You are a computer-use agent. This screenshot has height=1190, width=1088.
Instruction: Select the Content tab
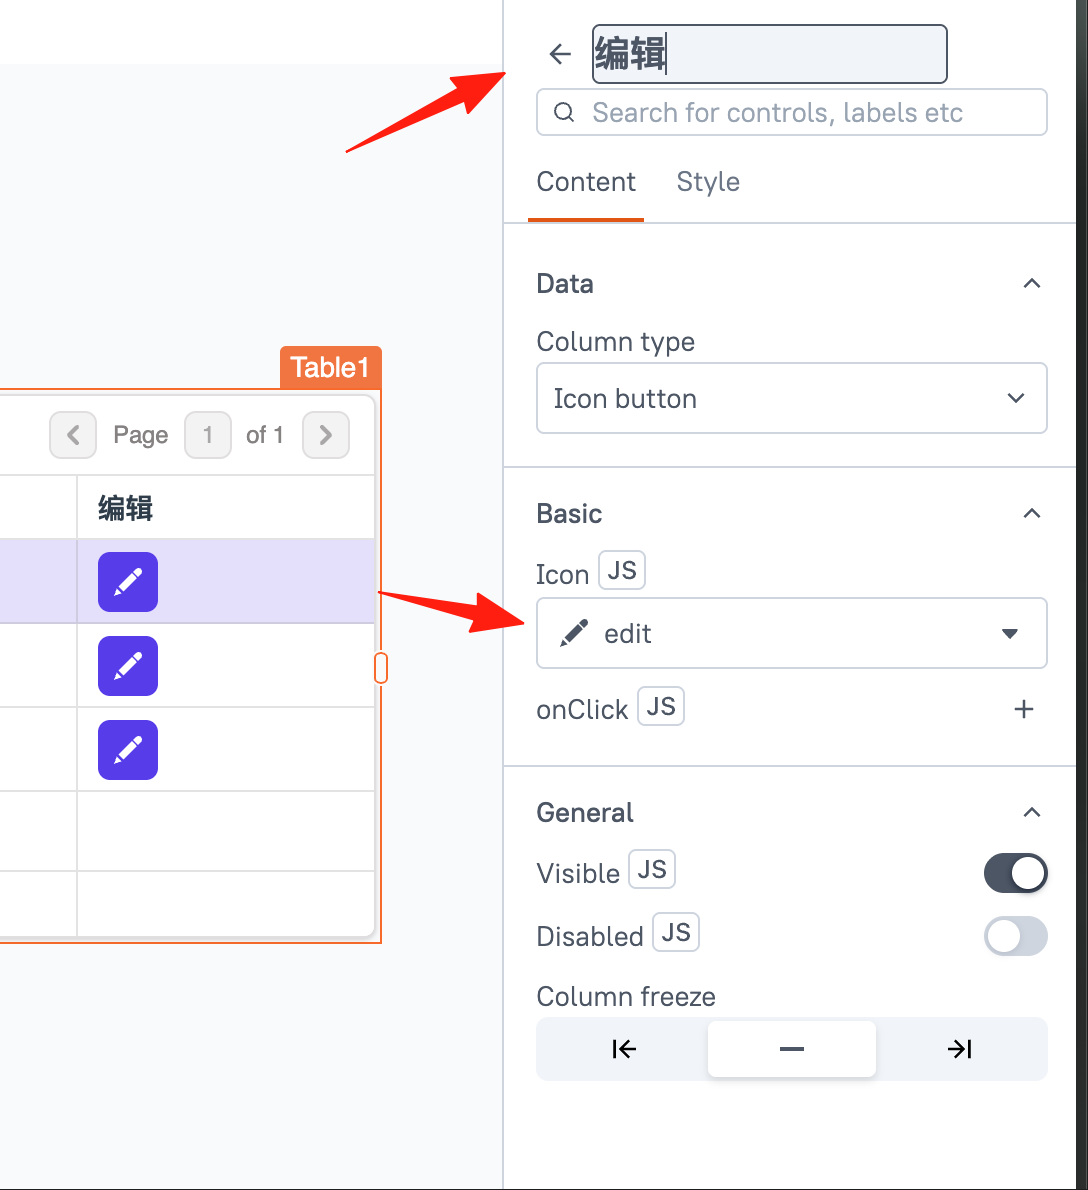coord(586,182)
